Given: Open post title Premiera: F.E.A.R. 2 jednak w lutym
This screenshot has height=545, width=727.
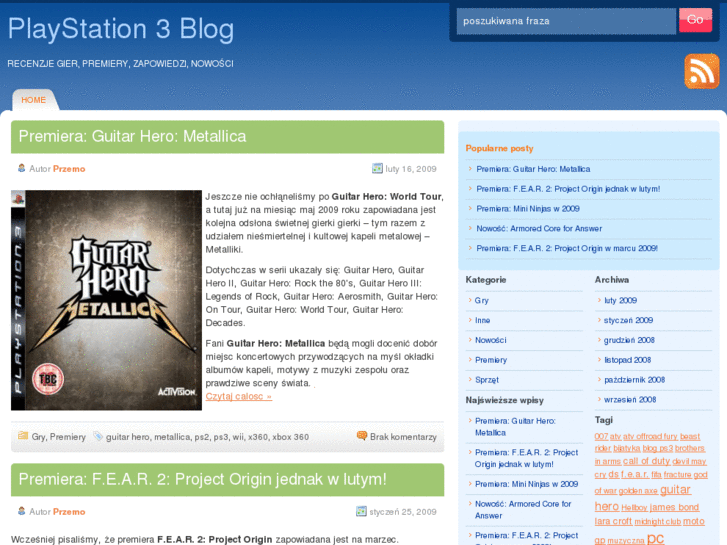Looking at the screenshot, I should point(203,479).
